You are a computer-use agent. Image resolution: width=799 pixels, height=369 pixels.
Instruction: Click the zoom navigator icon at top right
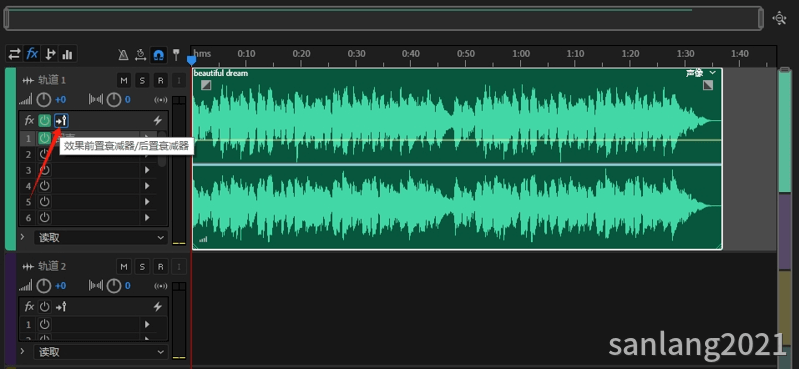point(779,18)
